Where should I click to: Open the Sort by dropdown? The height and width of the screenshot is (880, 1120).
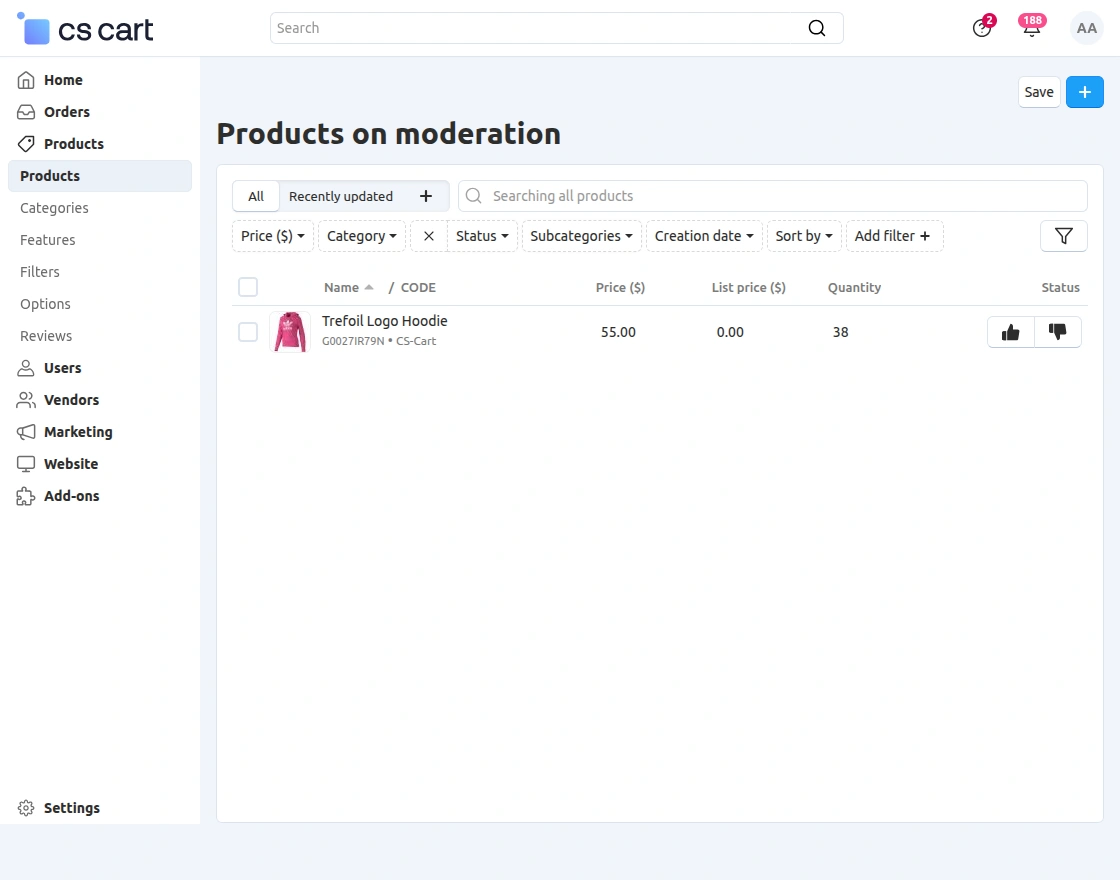[803, 236]
